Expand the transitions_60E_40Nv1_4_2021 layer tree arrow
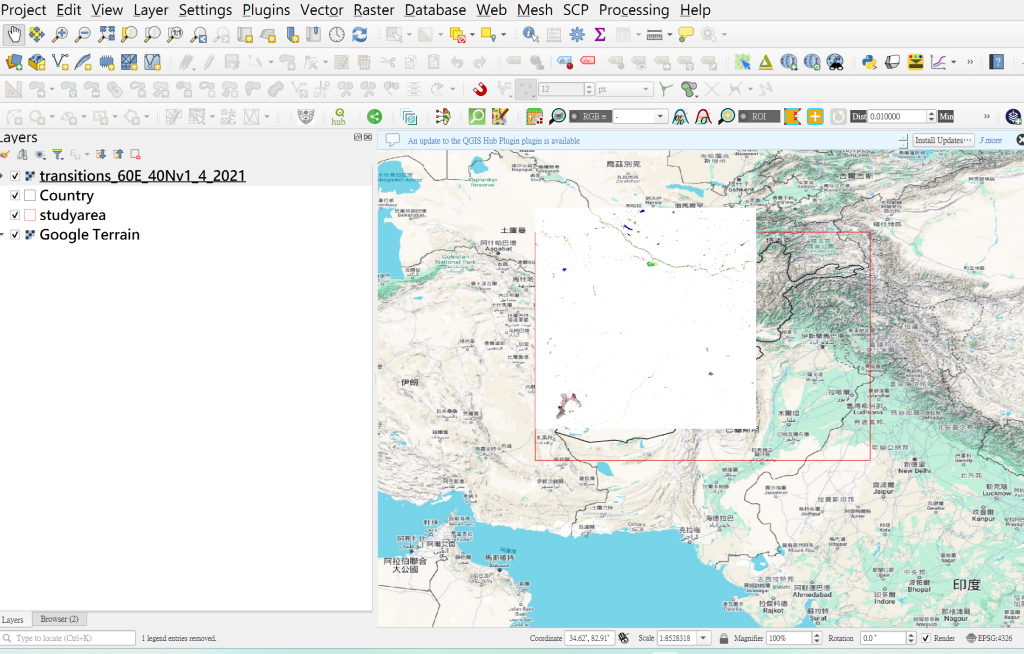The height and width of the screenshot is (654, 1024). tap(2, 176)
